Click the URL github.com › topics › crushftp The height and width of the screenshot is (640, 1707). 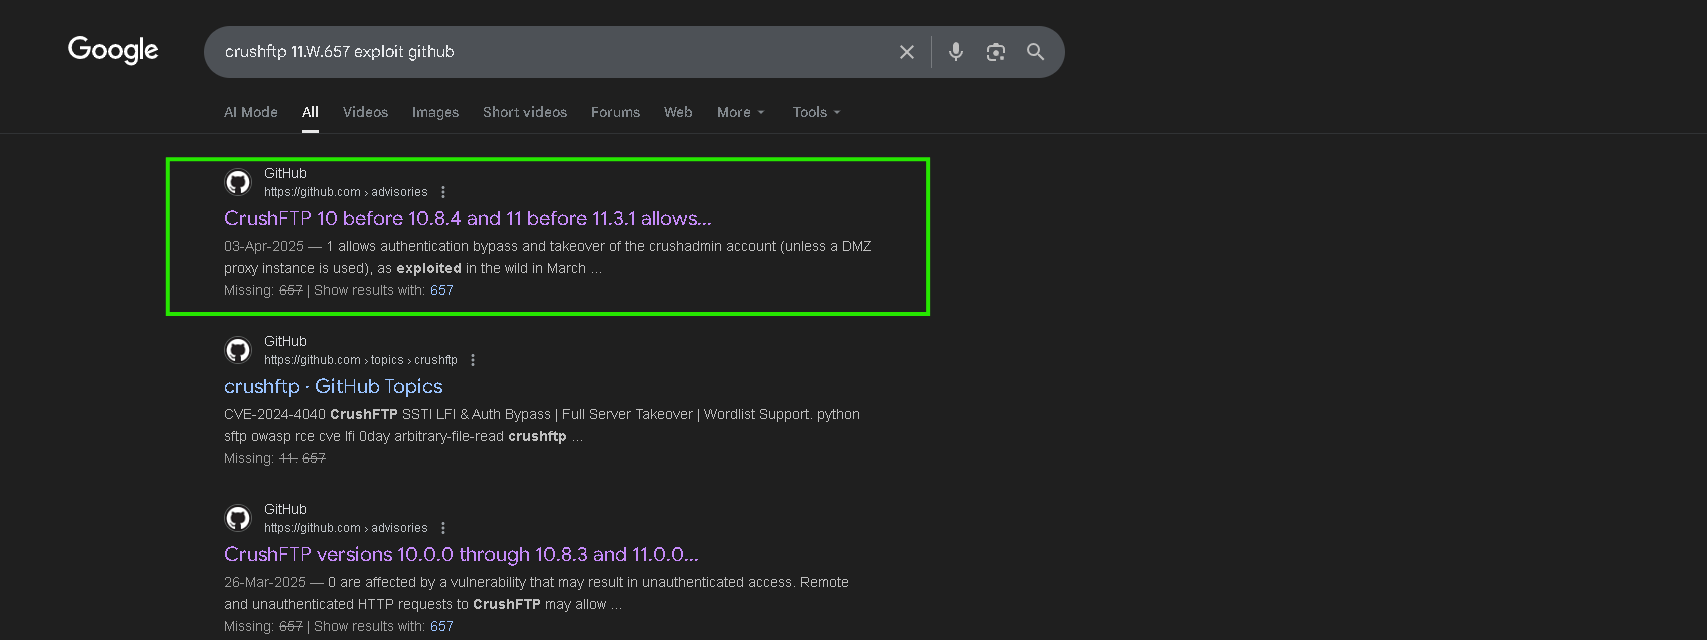(x=361, y=360)
